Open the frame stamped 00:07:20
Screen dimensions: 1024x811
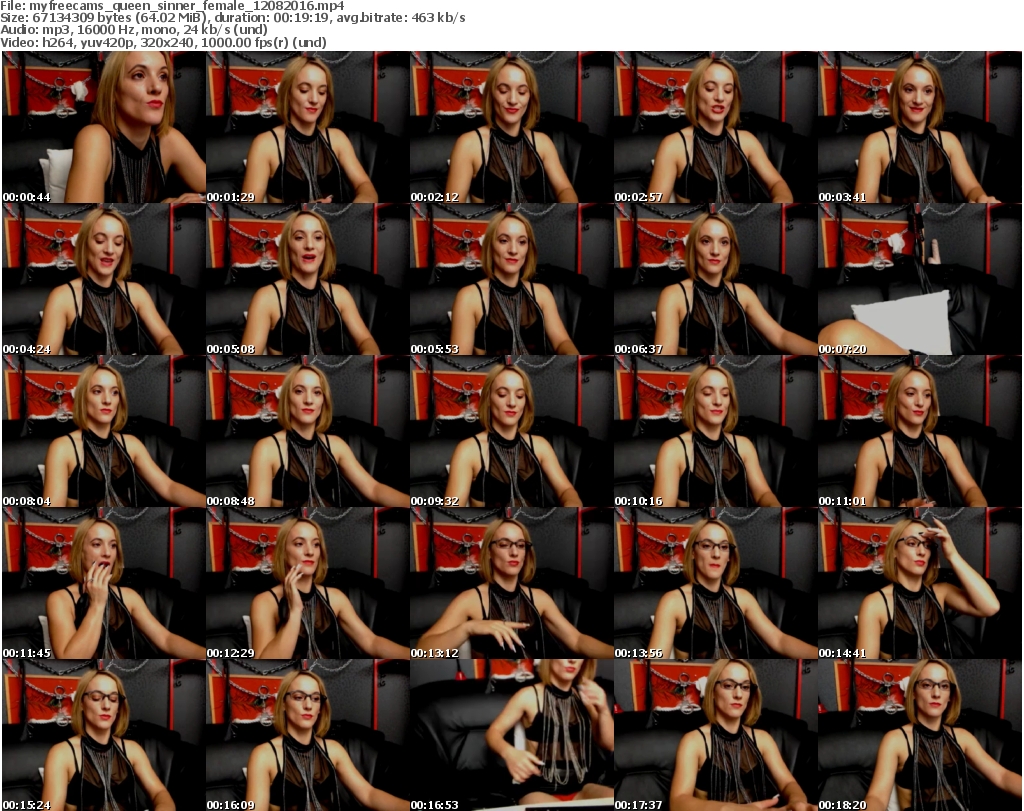pos(920,279)
